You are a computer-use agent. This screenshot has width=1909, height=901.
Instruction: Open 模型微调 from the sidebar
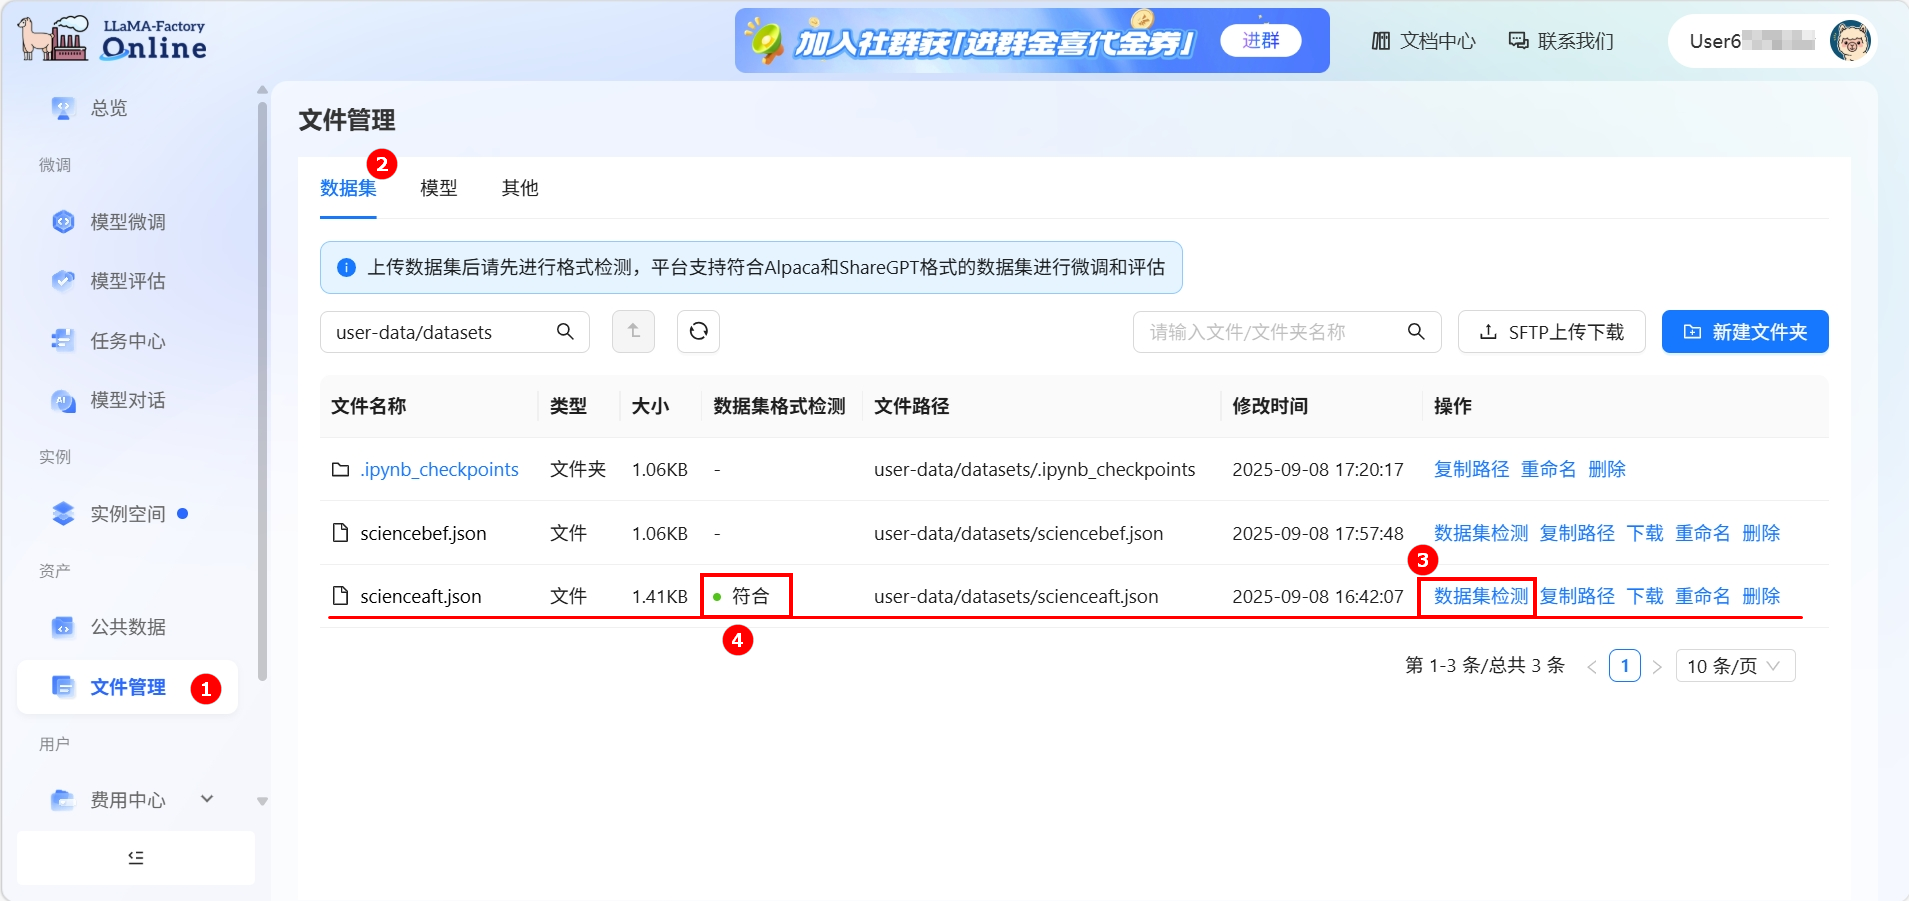click(x=128, y=222)
